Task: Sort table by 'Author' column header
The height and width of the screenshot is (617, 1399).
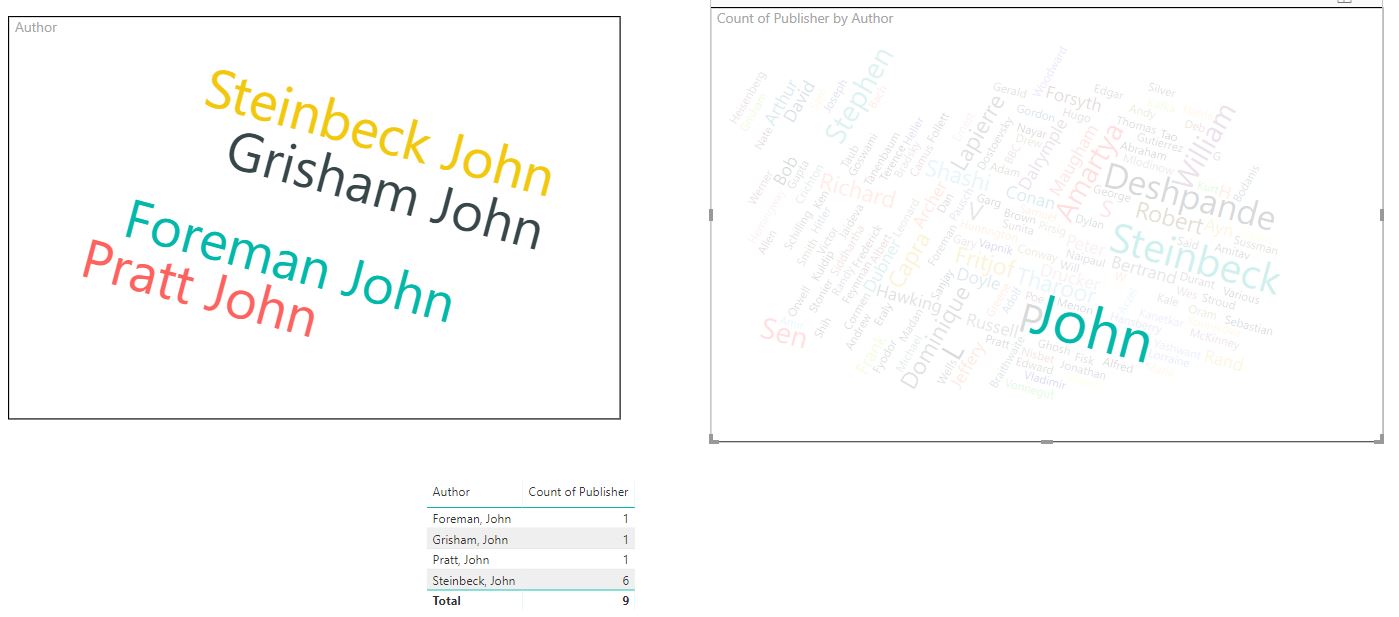Action: click(451, 492)
